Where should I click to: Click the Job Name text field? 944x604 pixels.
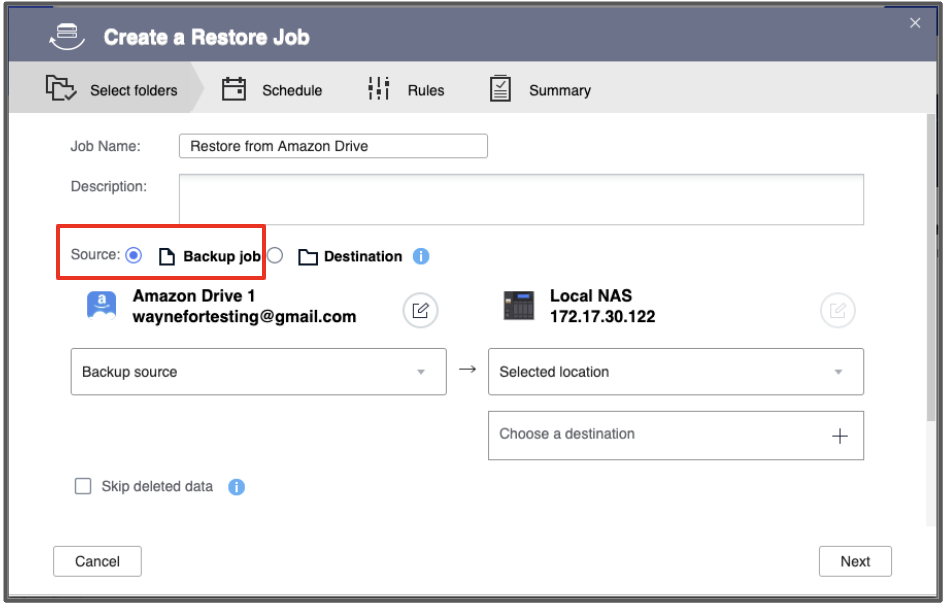point(332,146)
